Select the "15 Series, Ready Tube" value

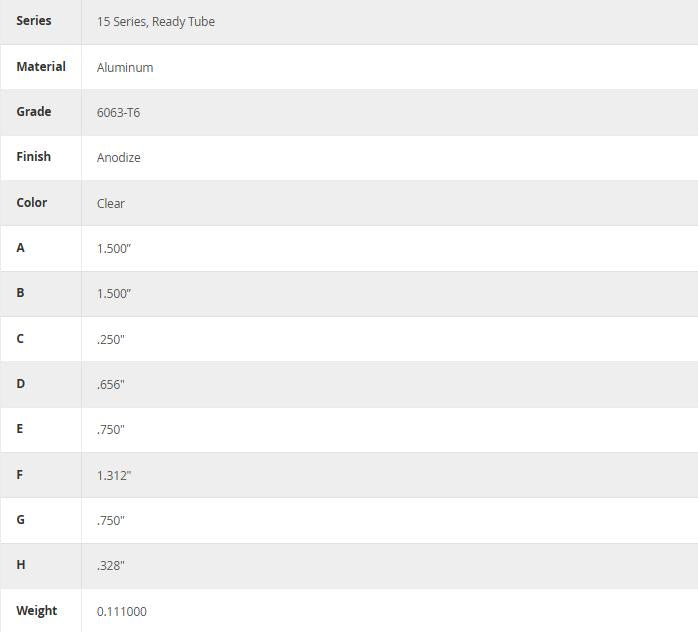[155, 21]
